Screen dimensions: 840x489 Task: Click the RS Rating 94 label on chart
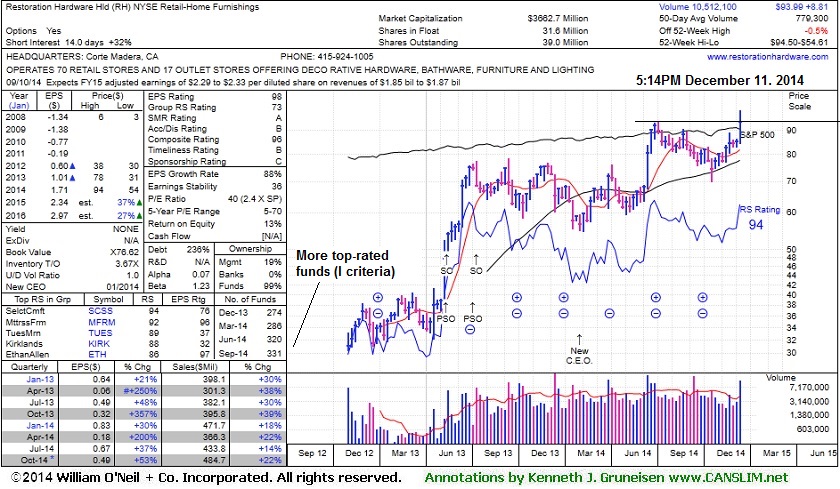tap(760, 217)
